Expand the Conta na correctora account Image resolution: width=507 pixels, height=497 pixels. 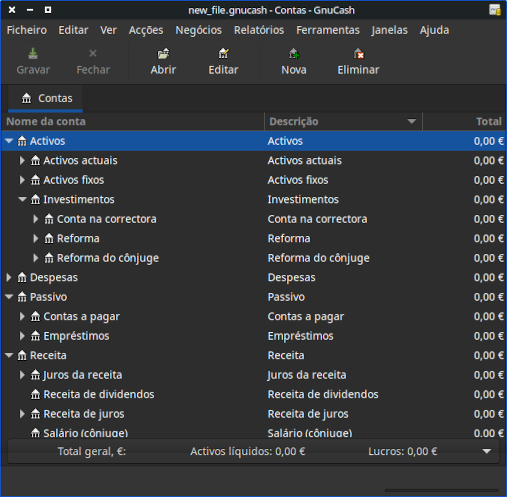[36, 219]
